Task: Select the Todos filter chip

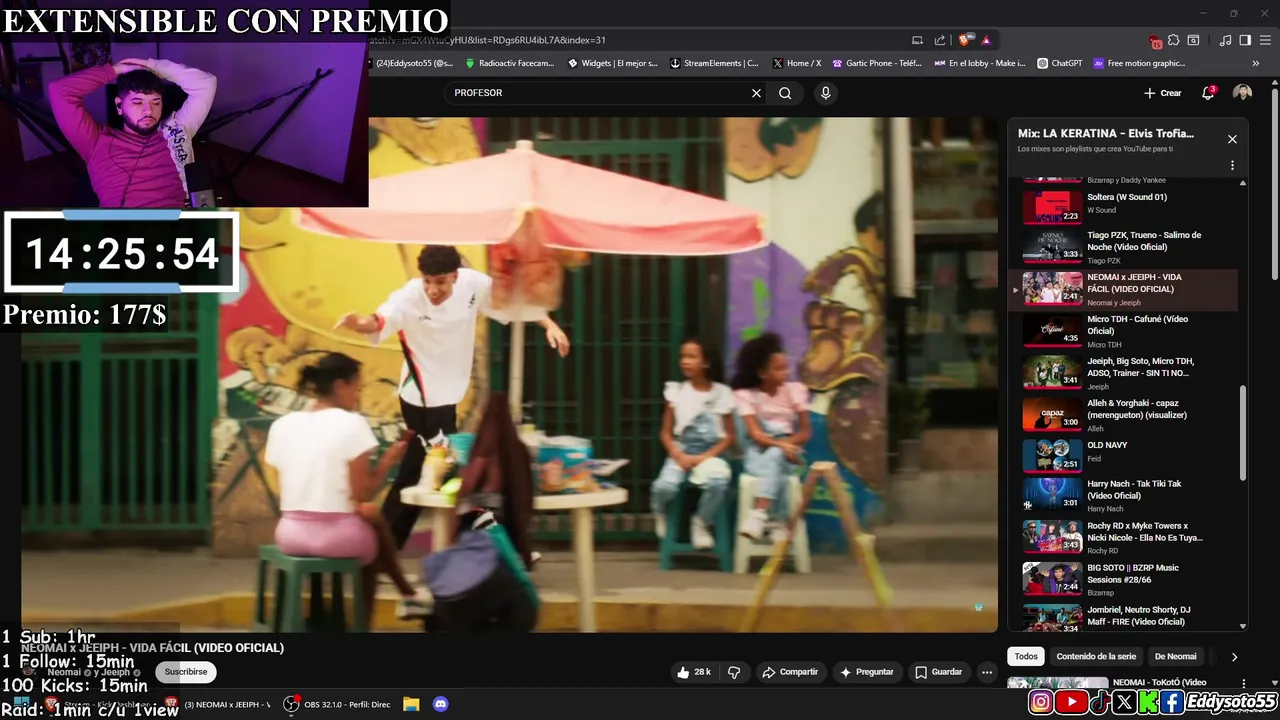Action: tap(1026, 656)
